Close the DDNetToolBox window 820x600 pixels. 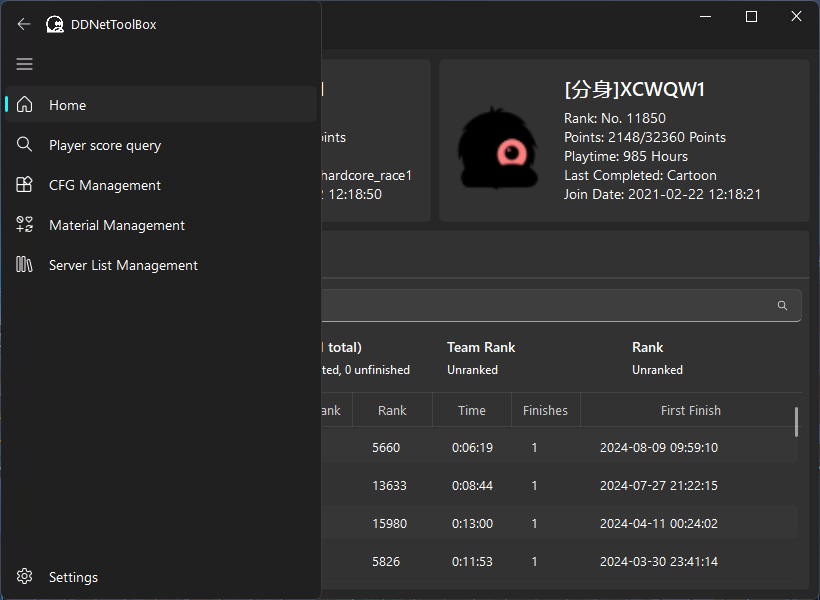click(x=796, y=17)
